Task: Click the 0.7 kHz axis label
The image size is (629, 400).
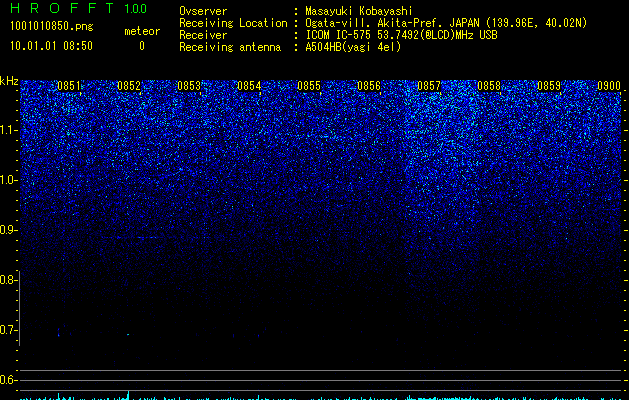Action: (8, 330)
